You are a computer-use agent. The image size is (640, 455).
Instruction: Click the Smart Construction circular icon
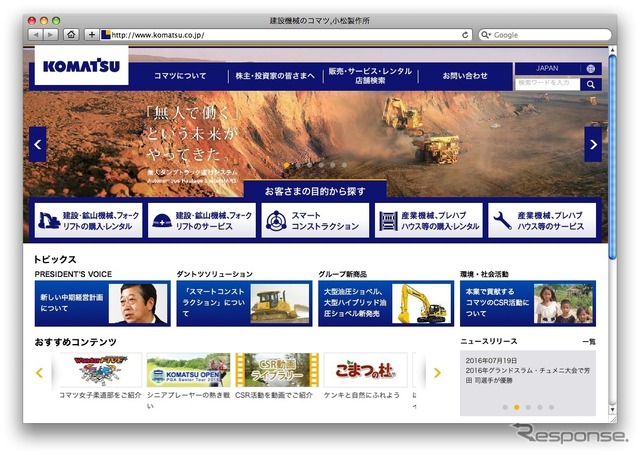(x=276, y=221)
